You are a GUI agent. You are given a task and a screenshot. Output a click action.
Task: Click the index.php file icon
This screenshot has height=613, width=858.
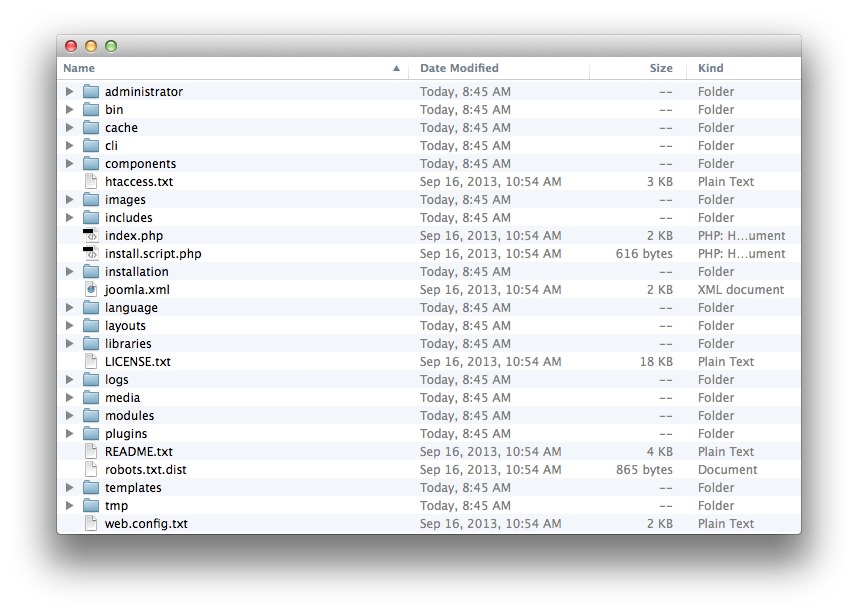(x=91, y=236)
